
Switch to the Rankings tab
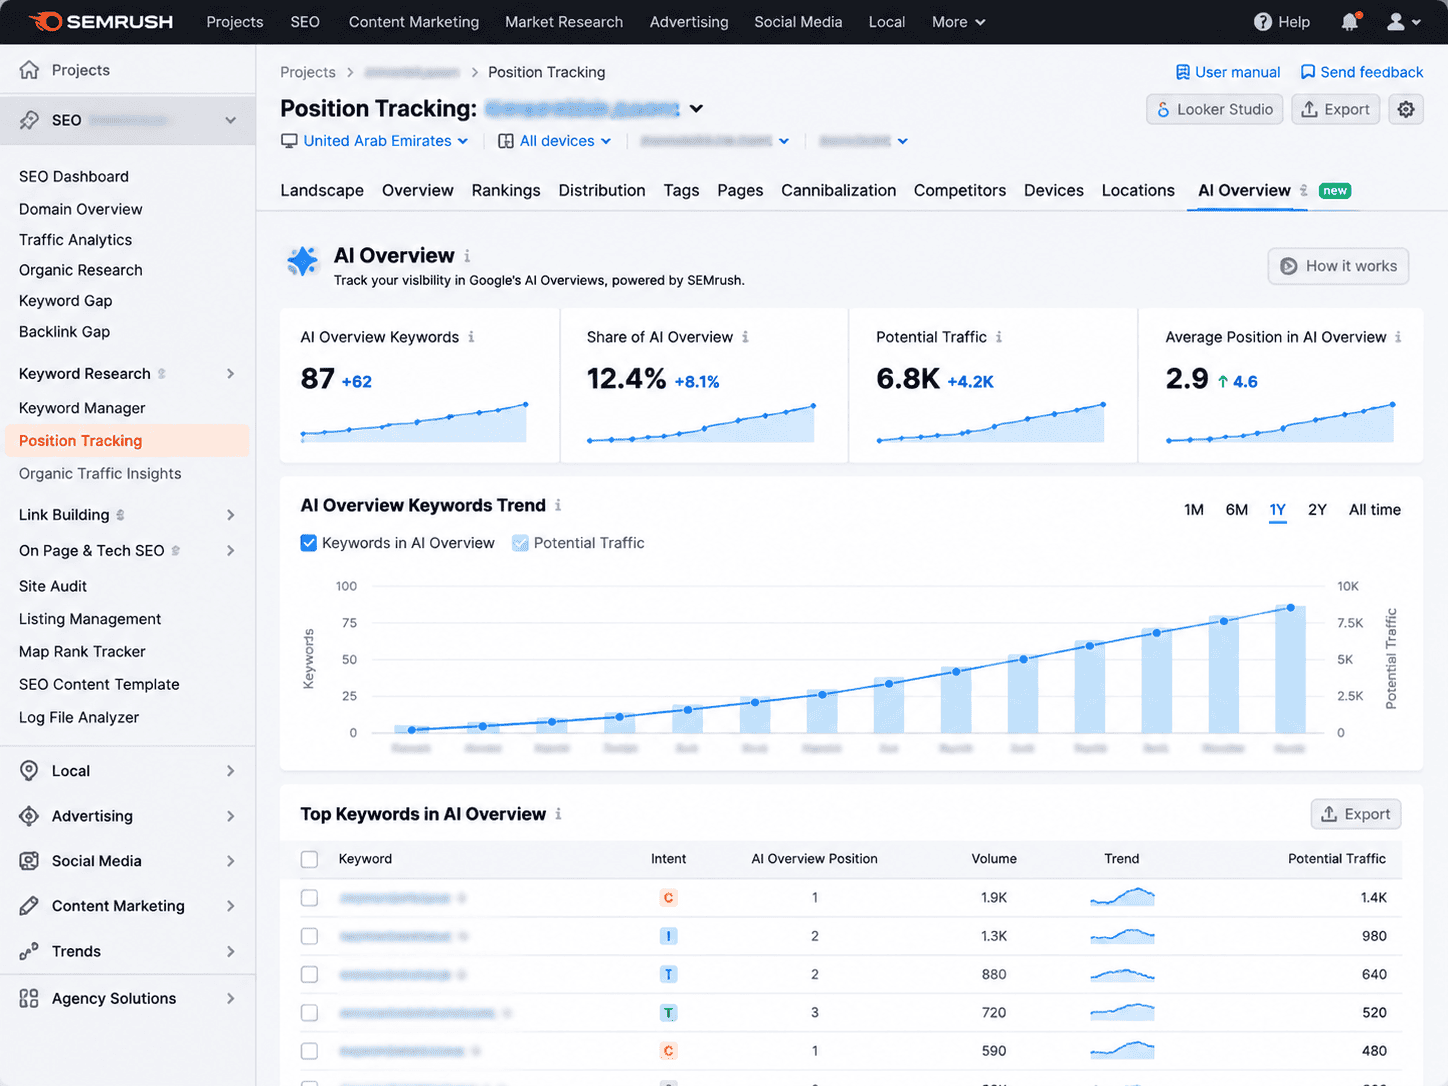(x=506, y=190)
